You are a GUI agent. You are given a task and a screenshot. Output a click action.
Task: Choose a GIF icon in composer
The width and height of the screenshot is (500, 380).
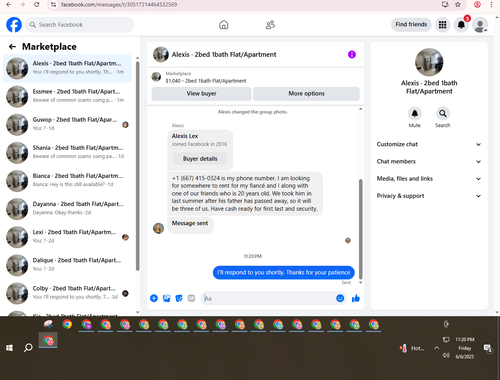[191, 298]
